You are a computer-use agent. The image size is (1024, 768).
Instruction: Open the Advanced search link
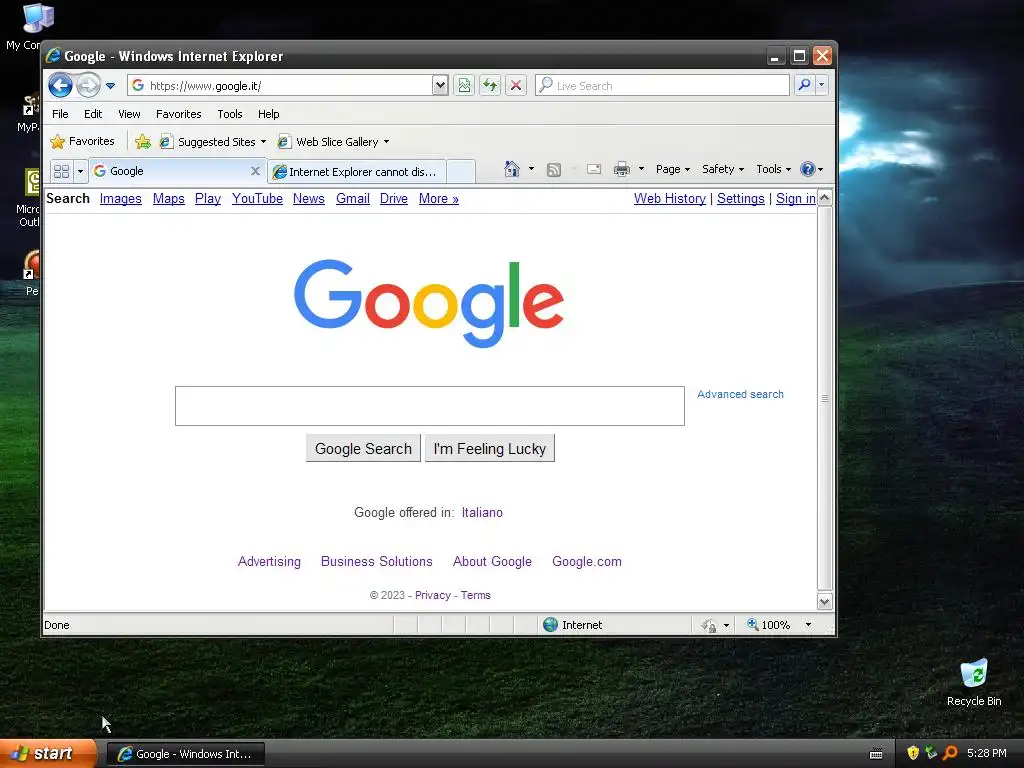[740, 394]
